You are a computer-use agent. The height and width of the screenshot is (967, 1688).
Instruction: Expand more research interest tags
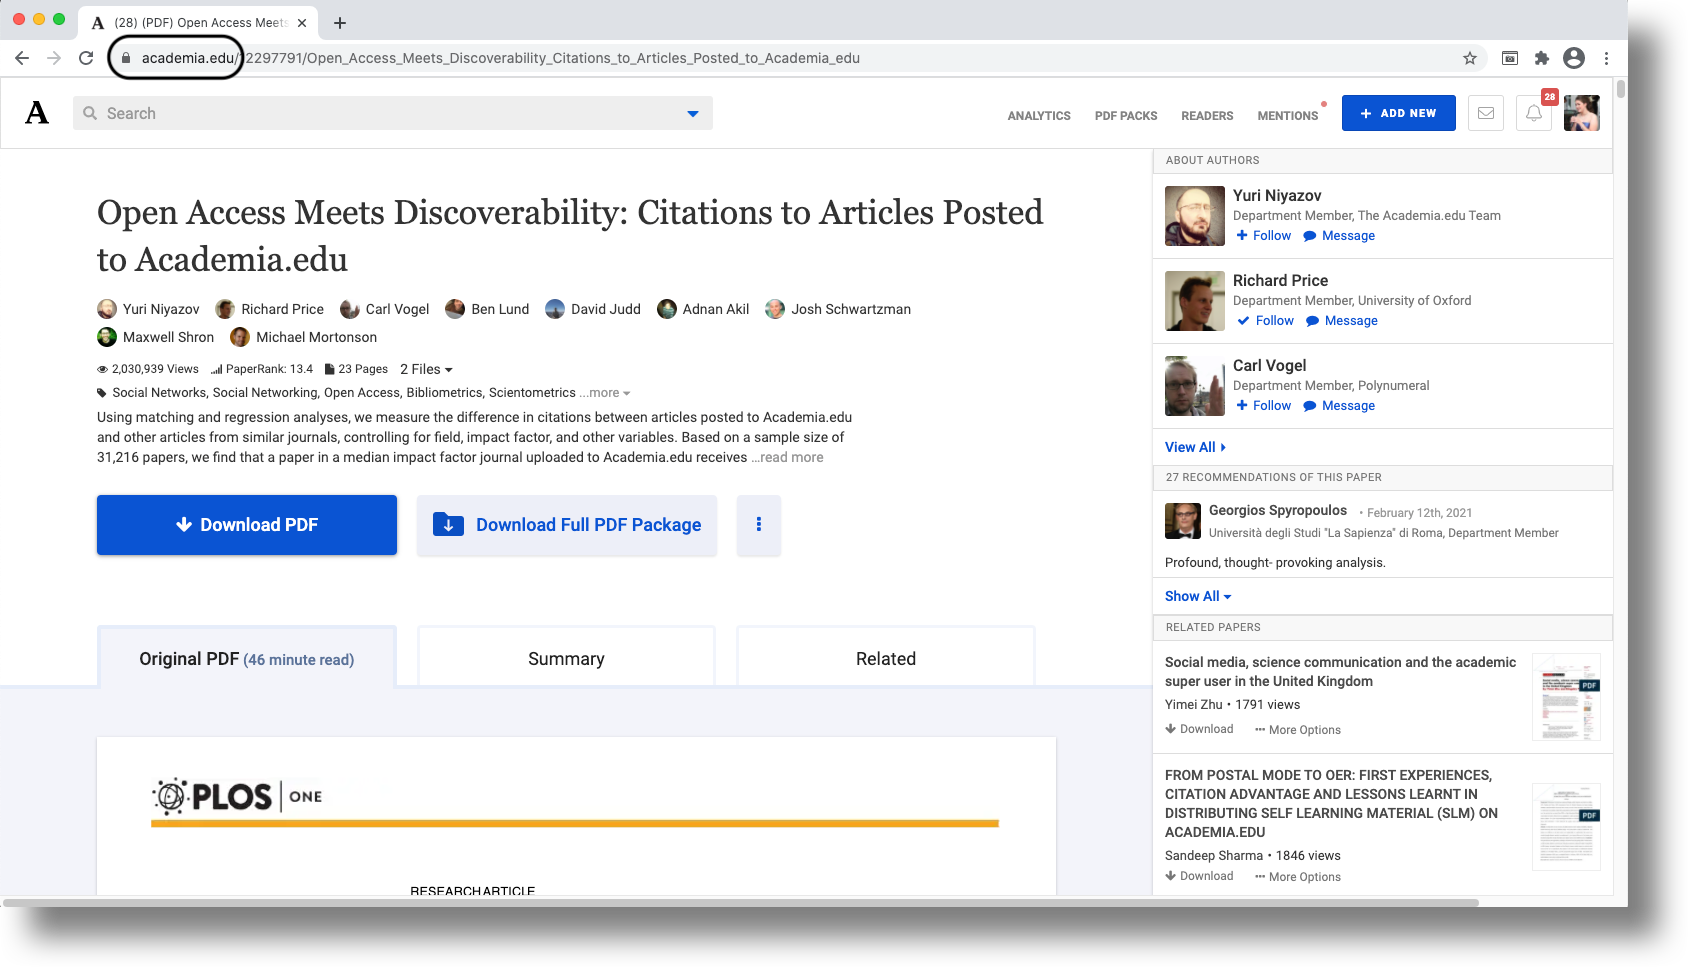[606, 393]
